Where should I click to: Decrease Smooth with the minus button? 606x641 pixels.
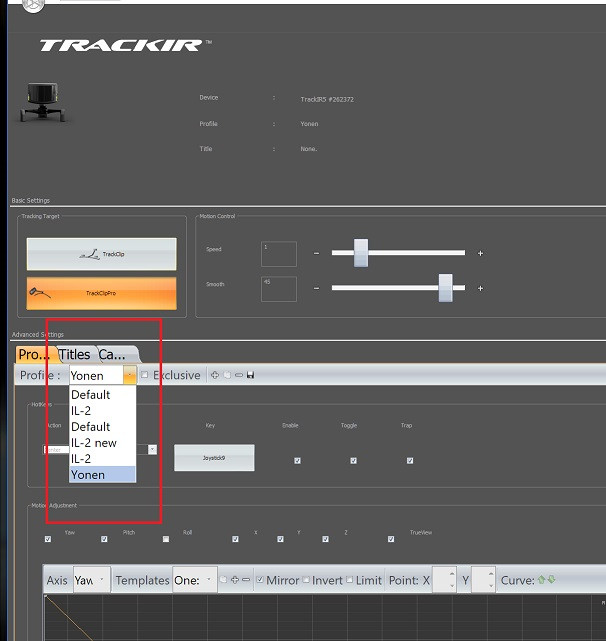coord(316,288)
